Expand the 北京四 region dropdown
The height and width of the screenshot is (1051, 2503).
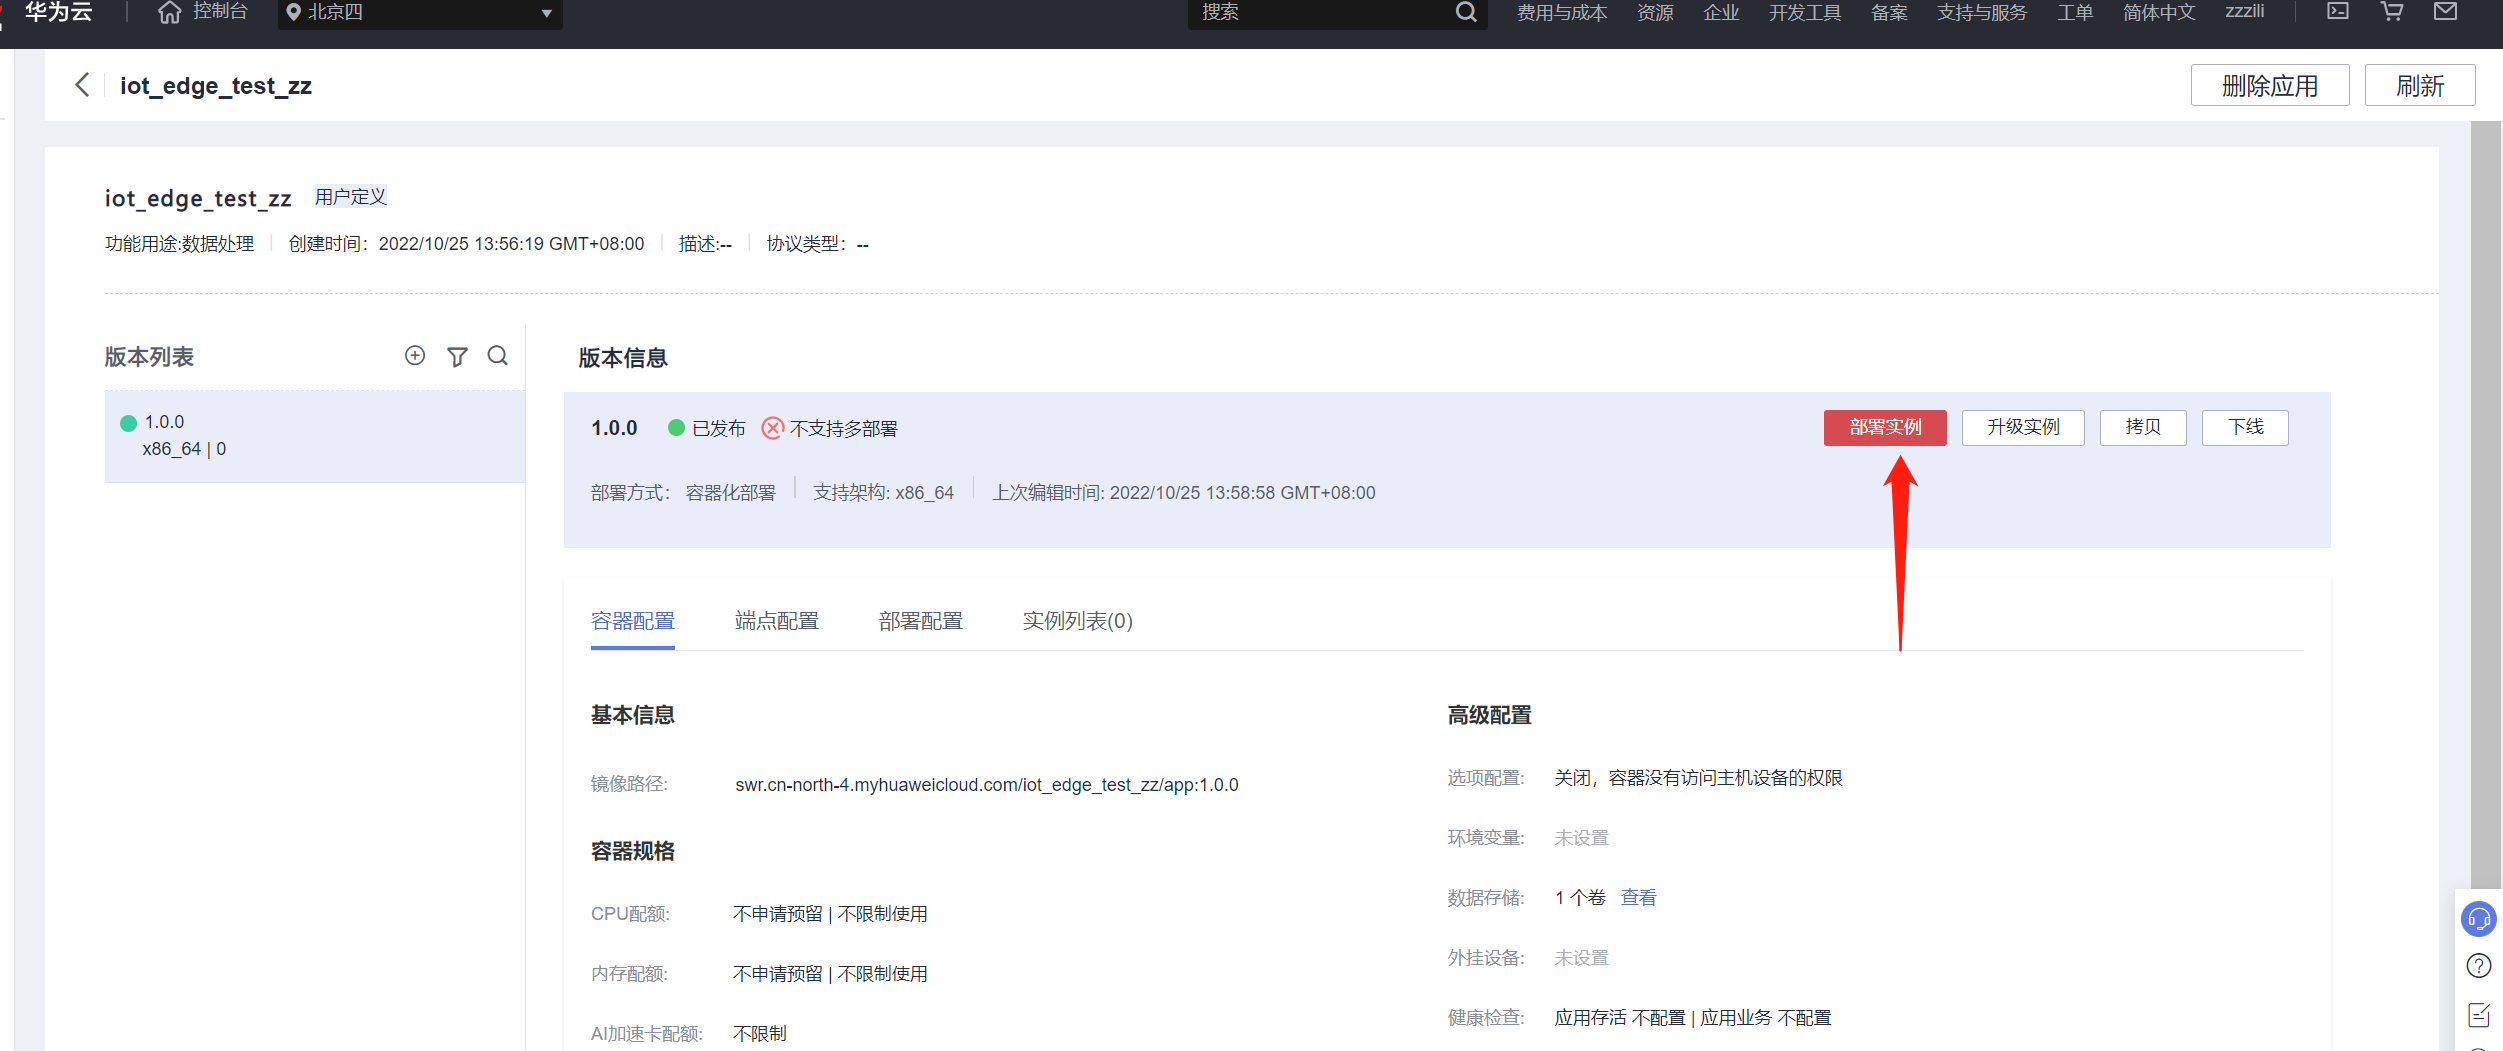click(420, 13)
